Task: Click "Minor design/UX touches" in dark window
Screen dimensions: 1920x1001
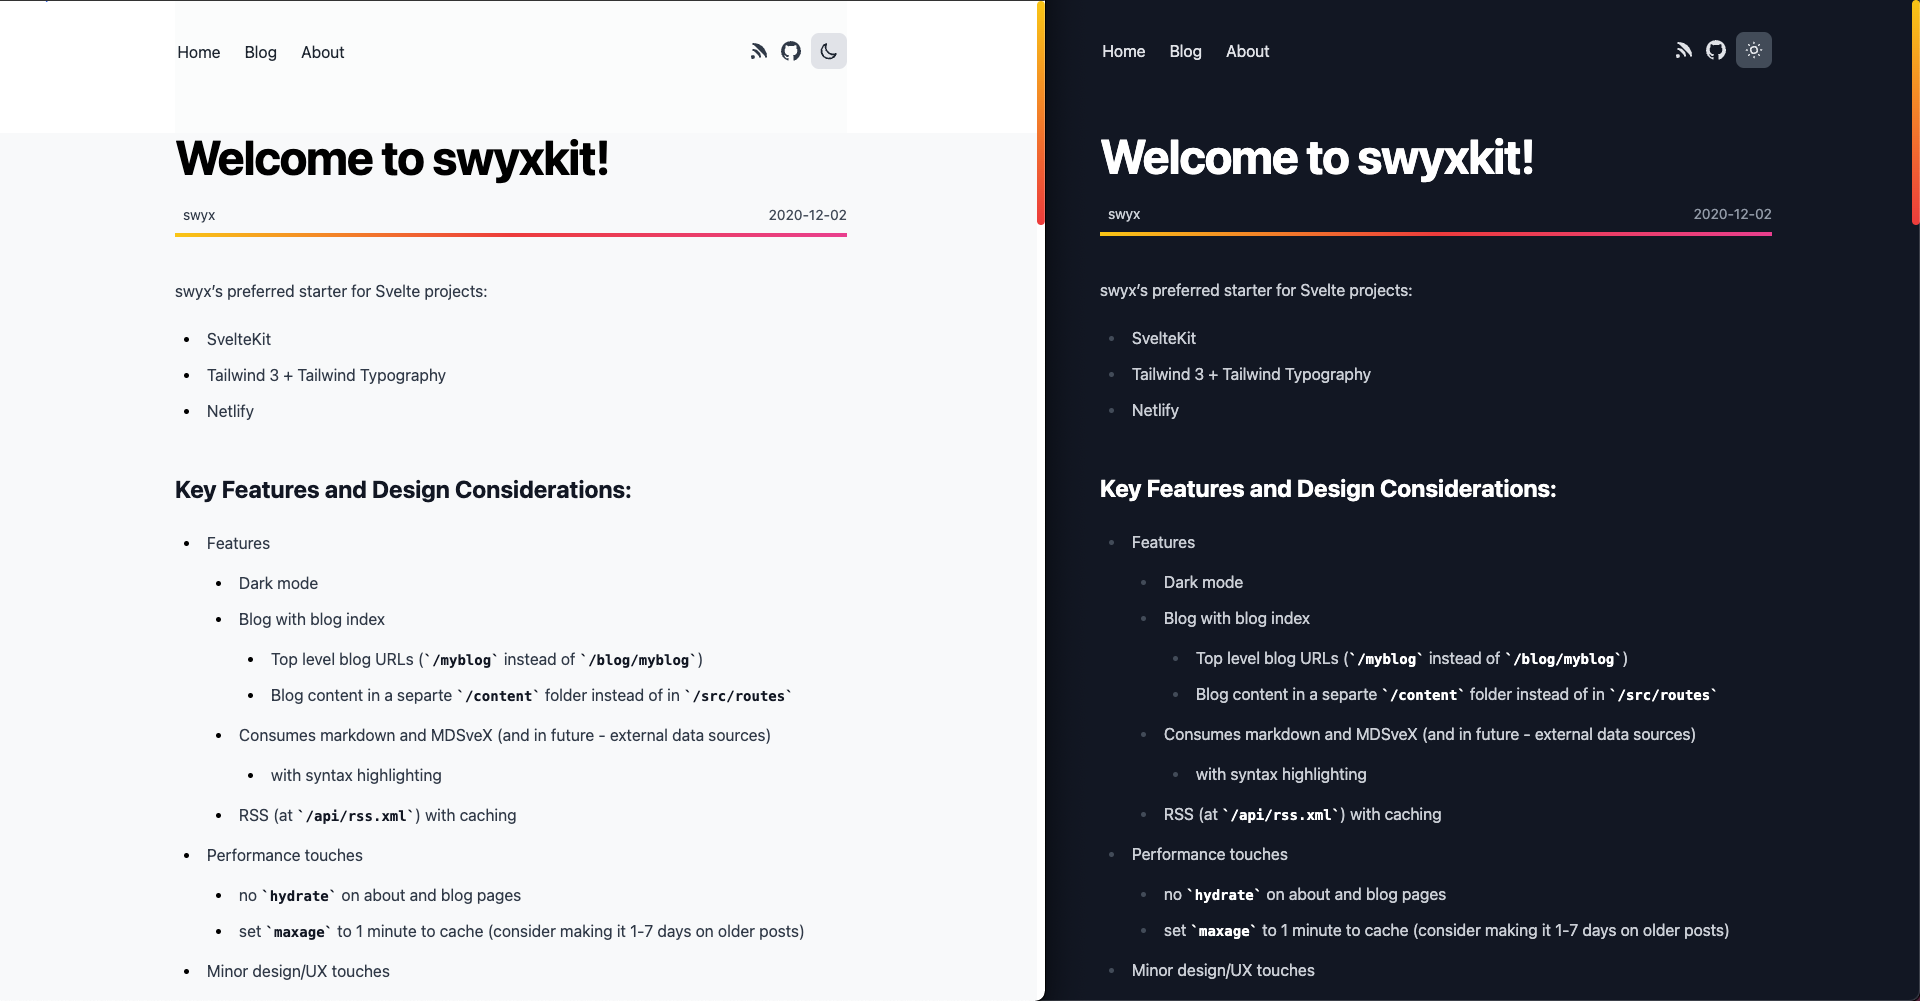Action: pyautogui.click(x=1223, y=970)
